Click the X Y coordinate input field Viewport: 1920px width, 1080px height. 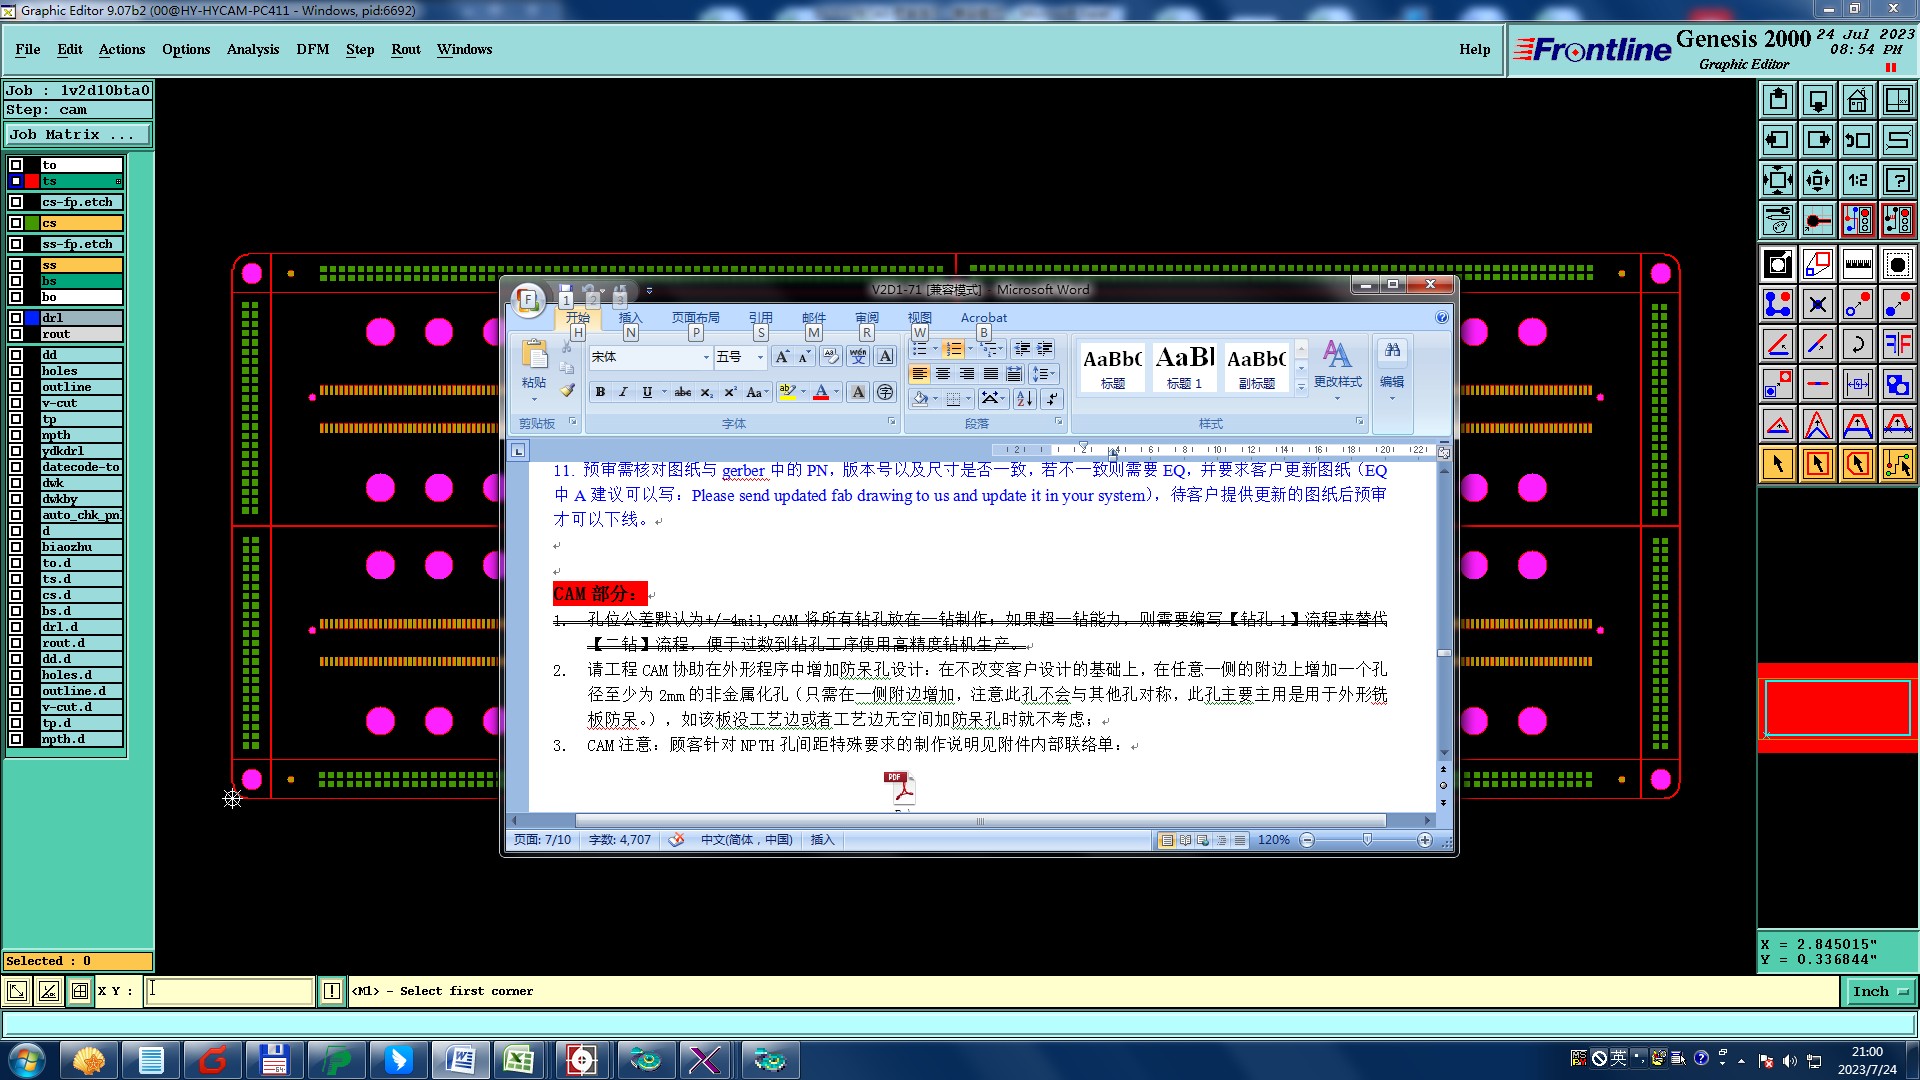coord(230,991)
